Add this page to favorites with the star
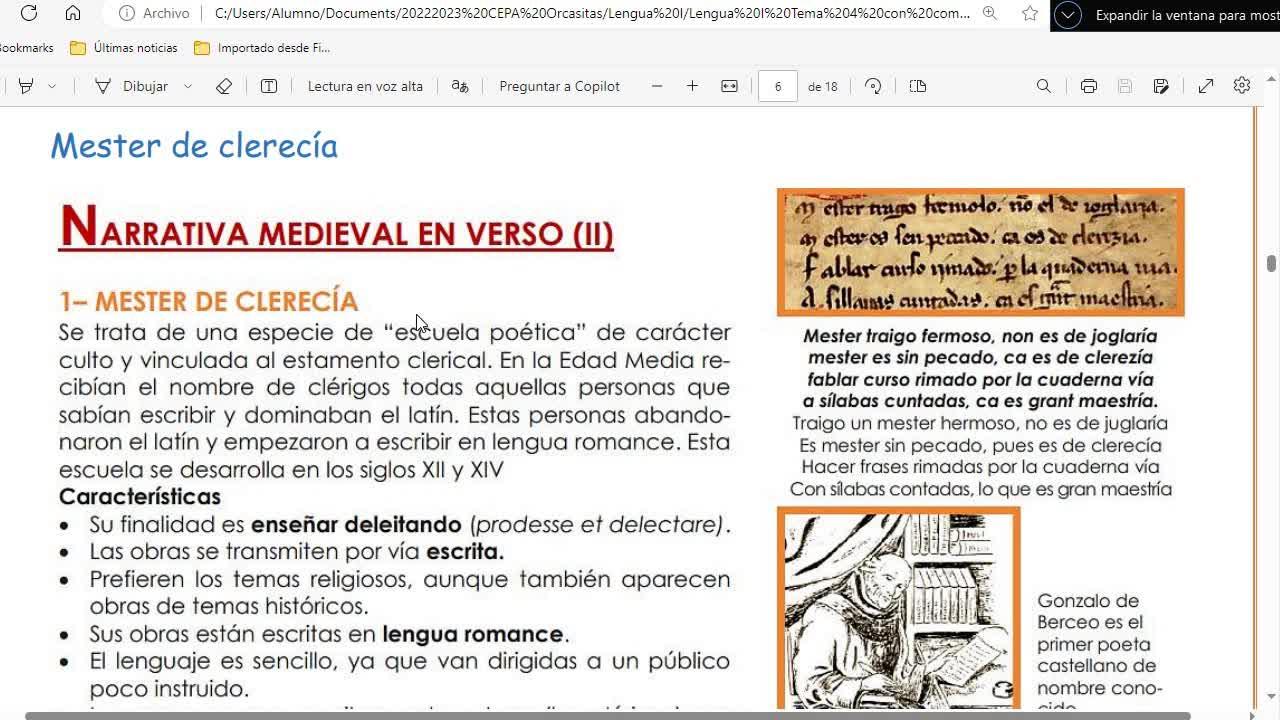 pyautogui.click(x=1030, y=13)
